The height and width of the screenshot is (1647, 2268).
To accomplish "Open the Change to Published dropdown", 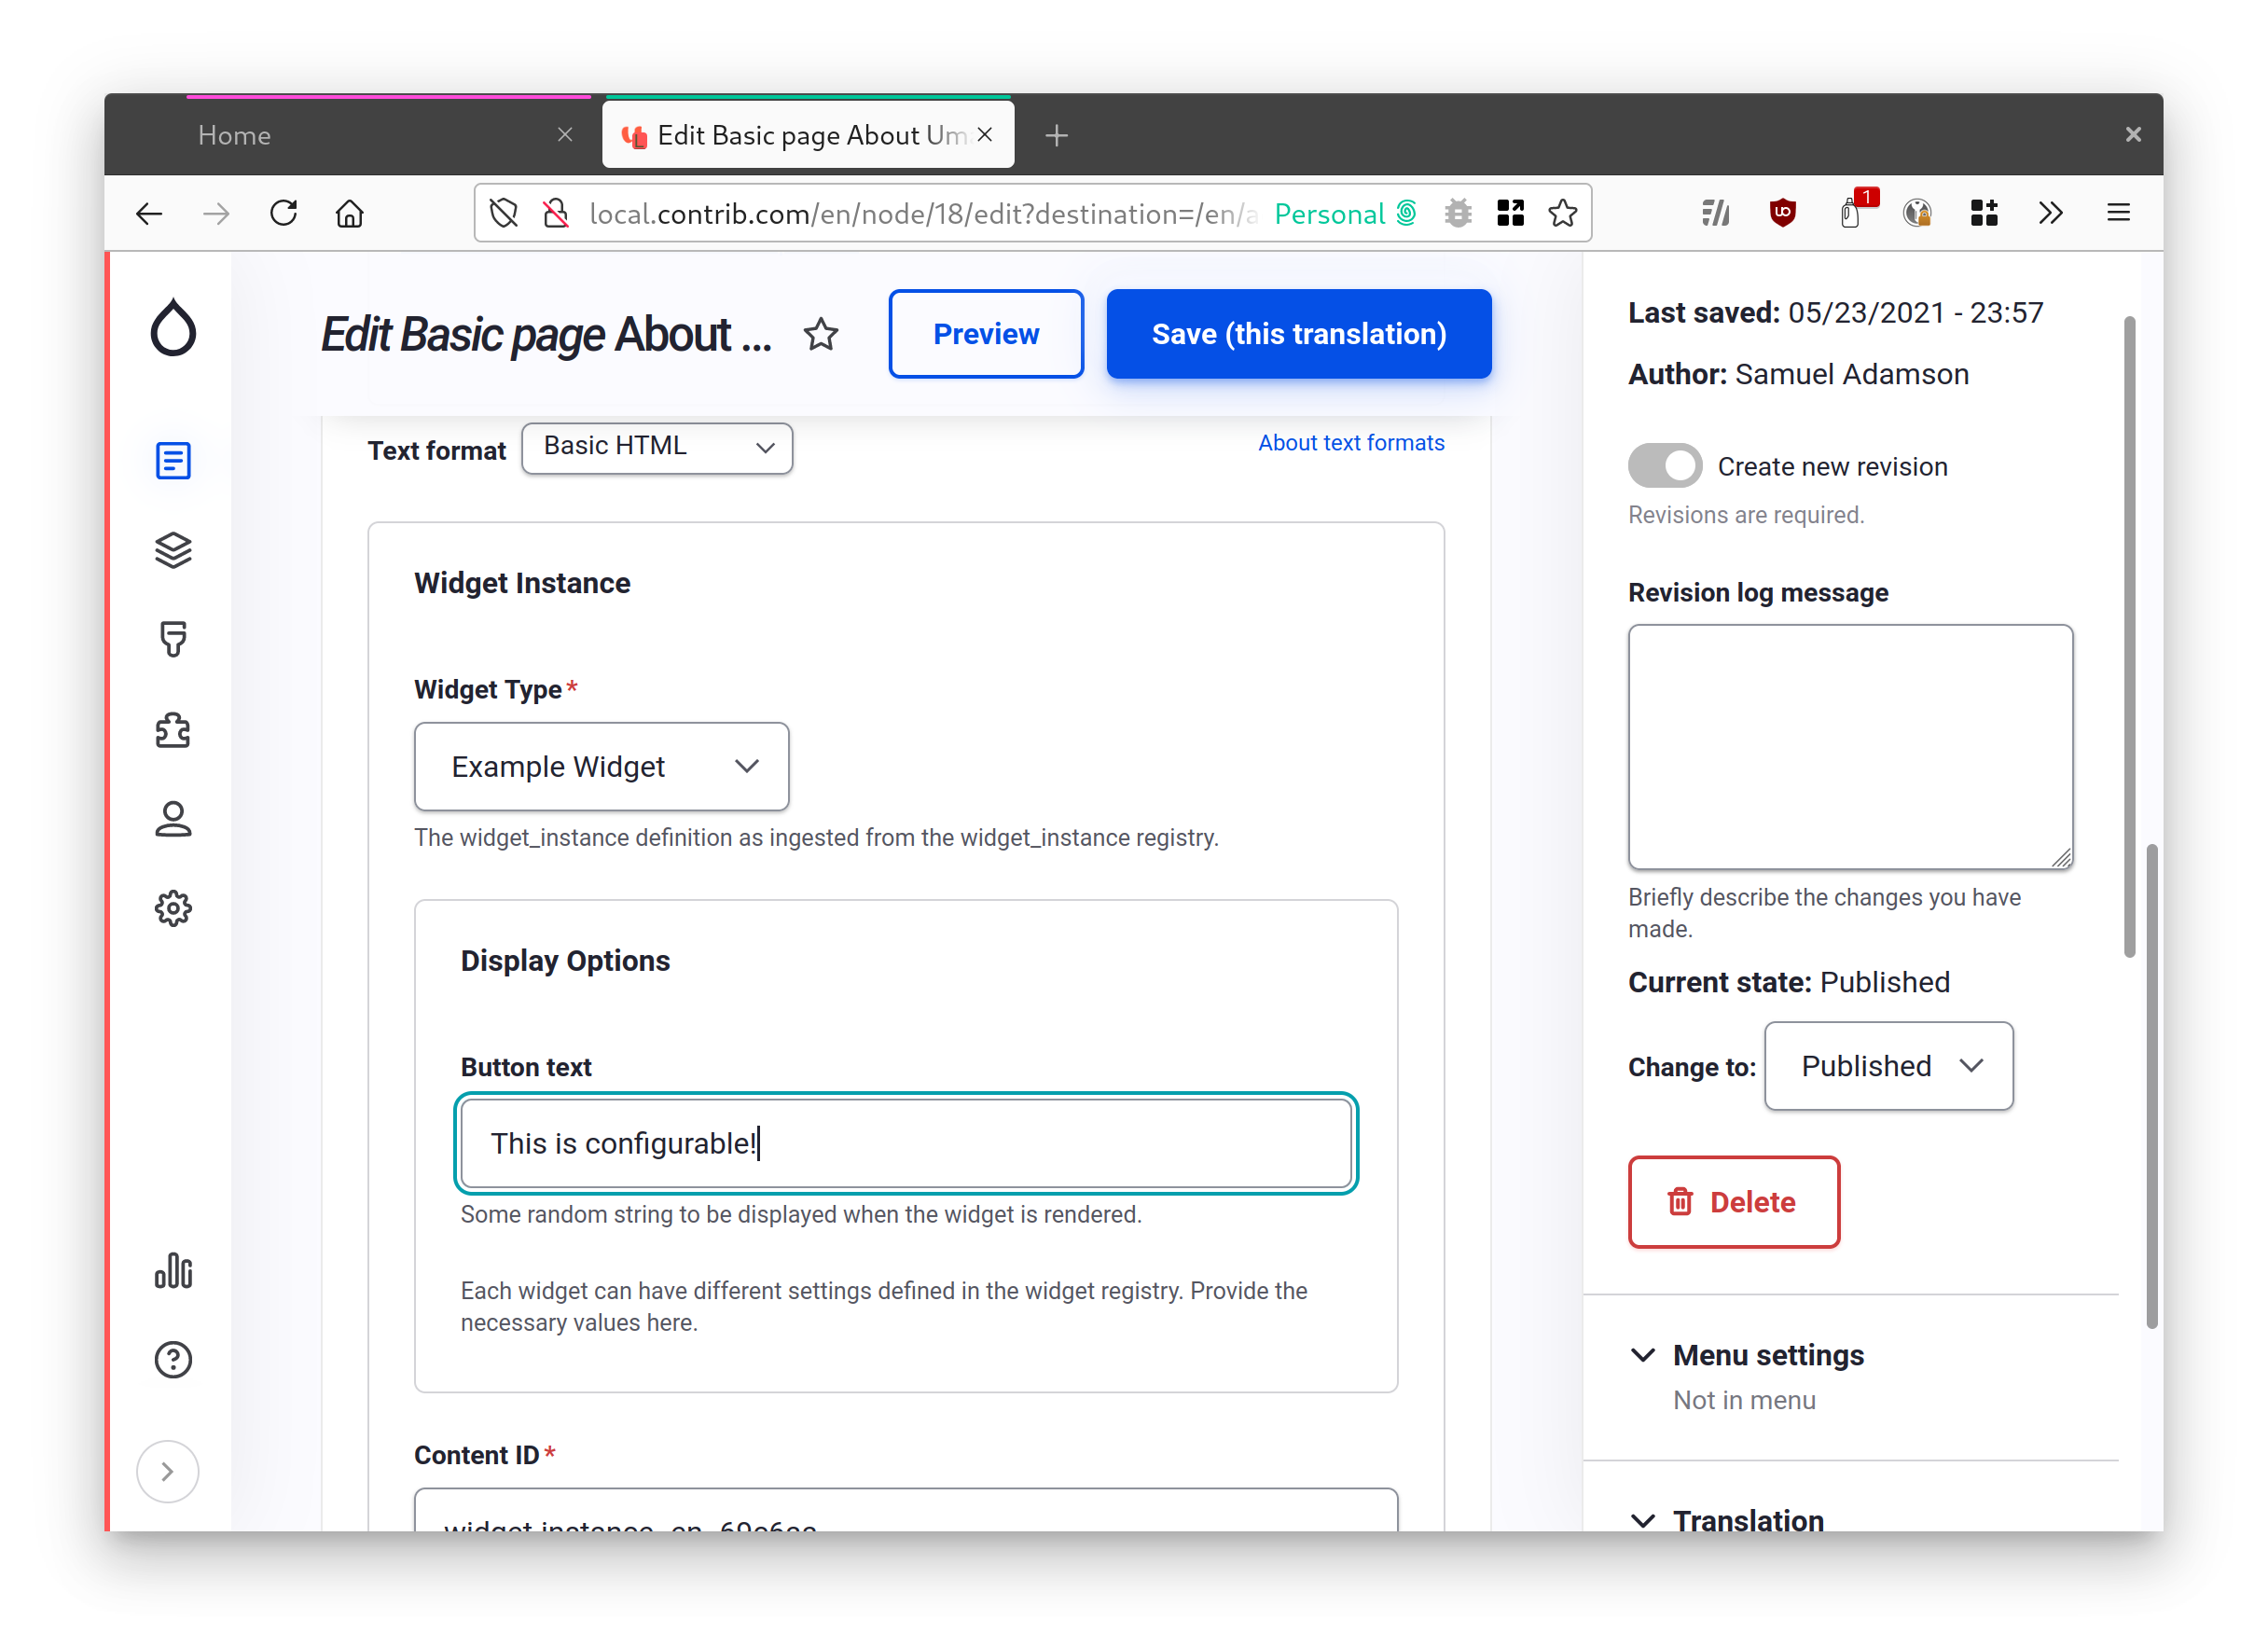I will [x=1888, y=1066].
